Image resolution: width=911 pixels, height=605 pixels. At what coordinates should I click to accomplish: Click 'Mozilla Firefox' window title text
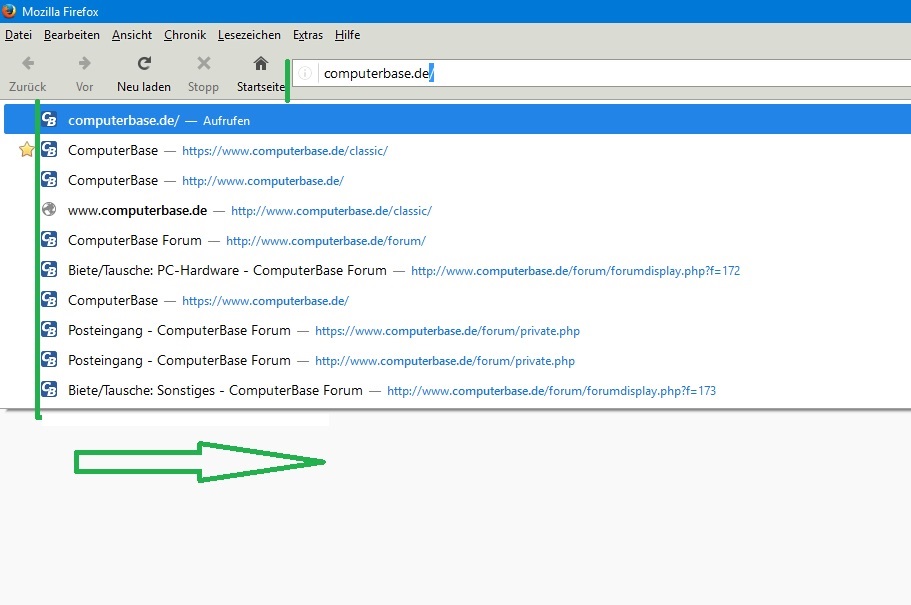pos(60,12)
